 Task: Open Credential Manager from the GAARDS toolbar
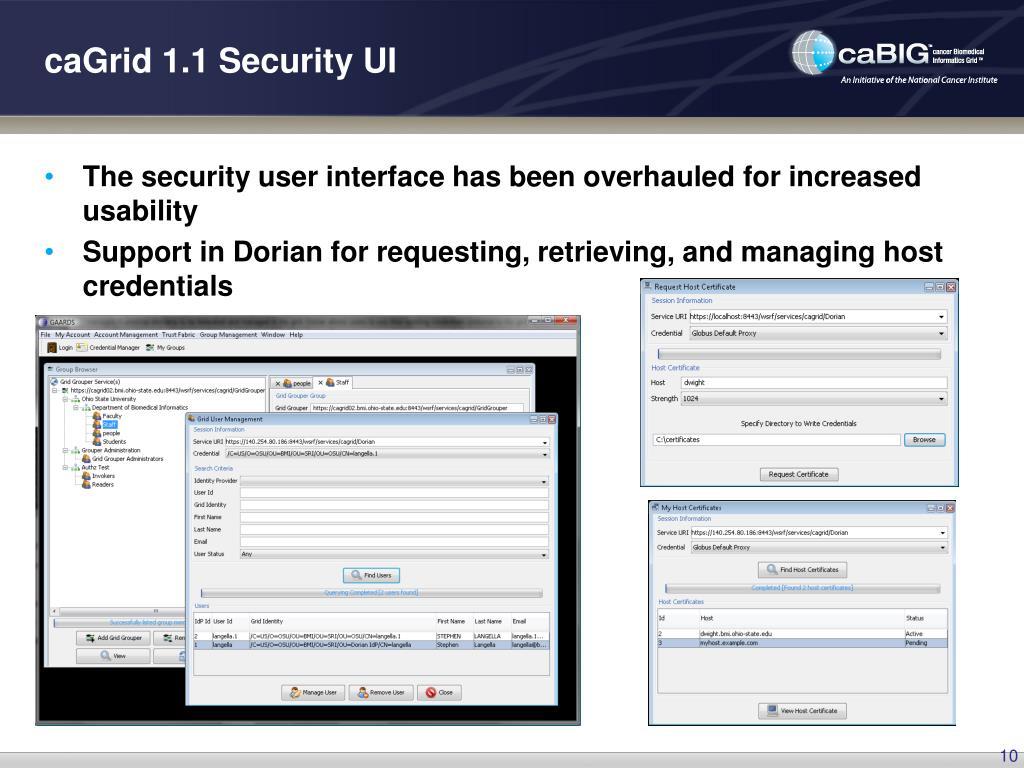tap(108, 347)
